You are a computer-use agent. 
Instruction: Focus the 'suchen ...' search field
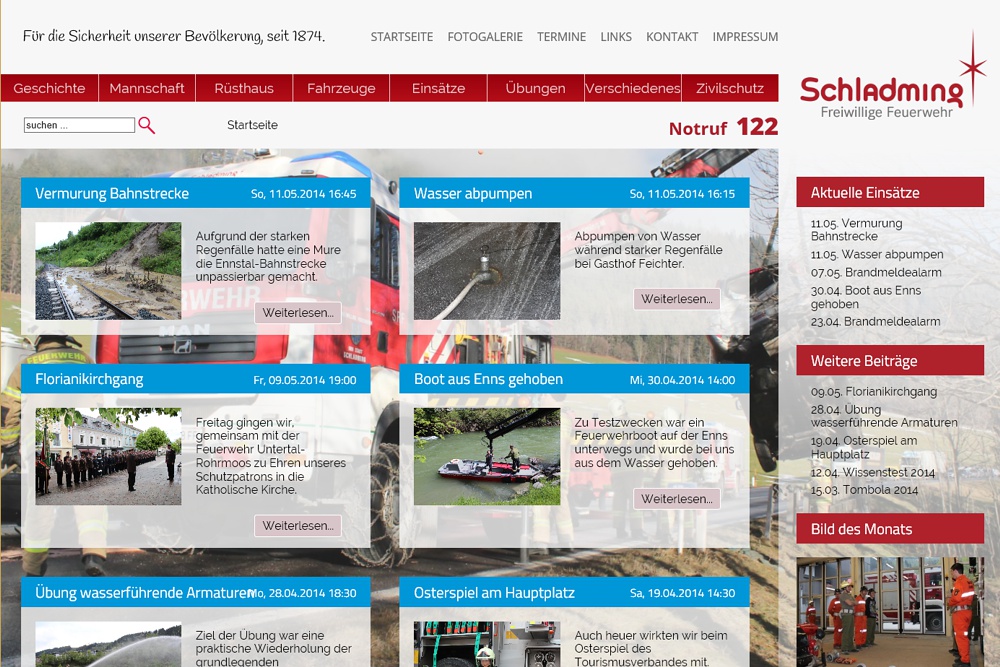click(79, 125)
